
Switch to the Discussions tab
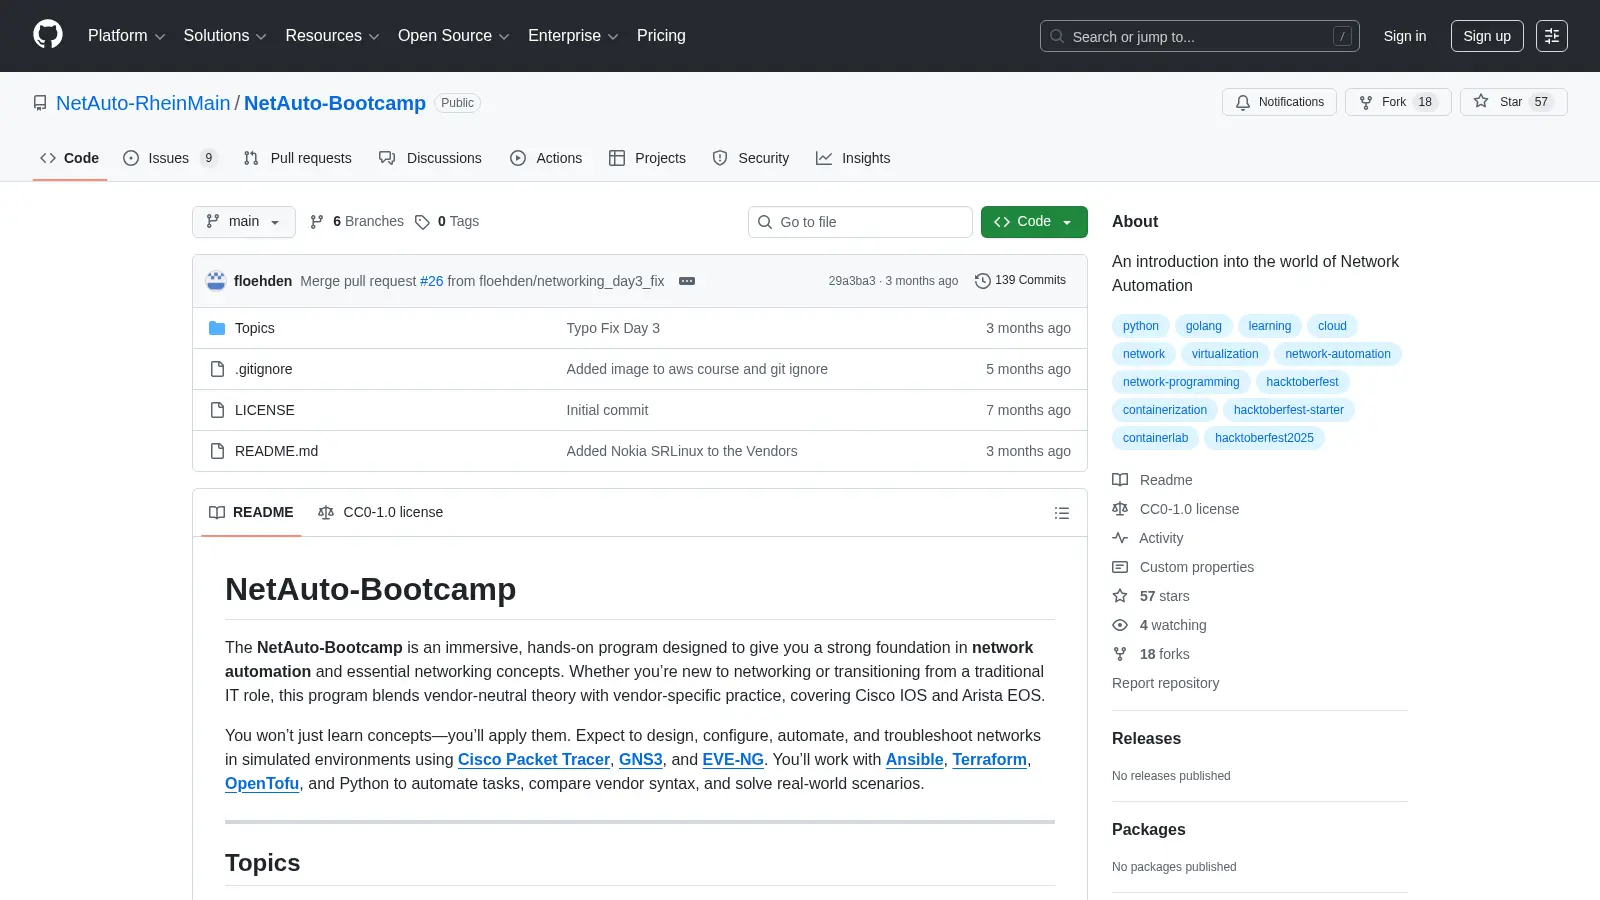pos(430,158)
